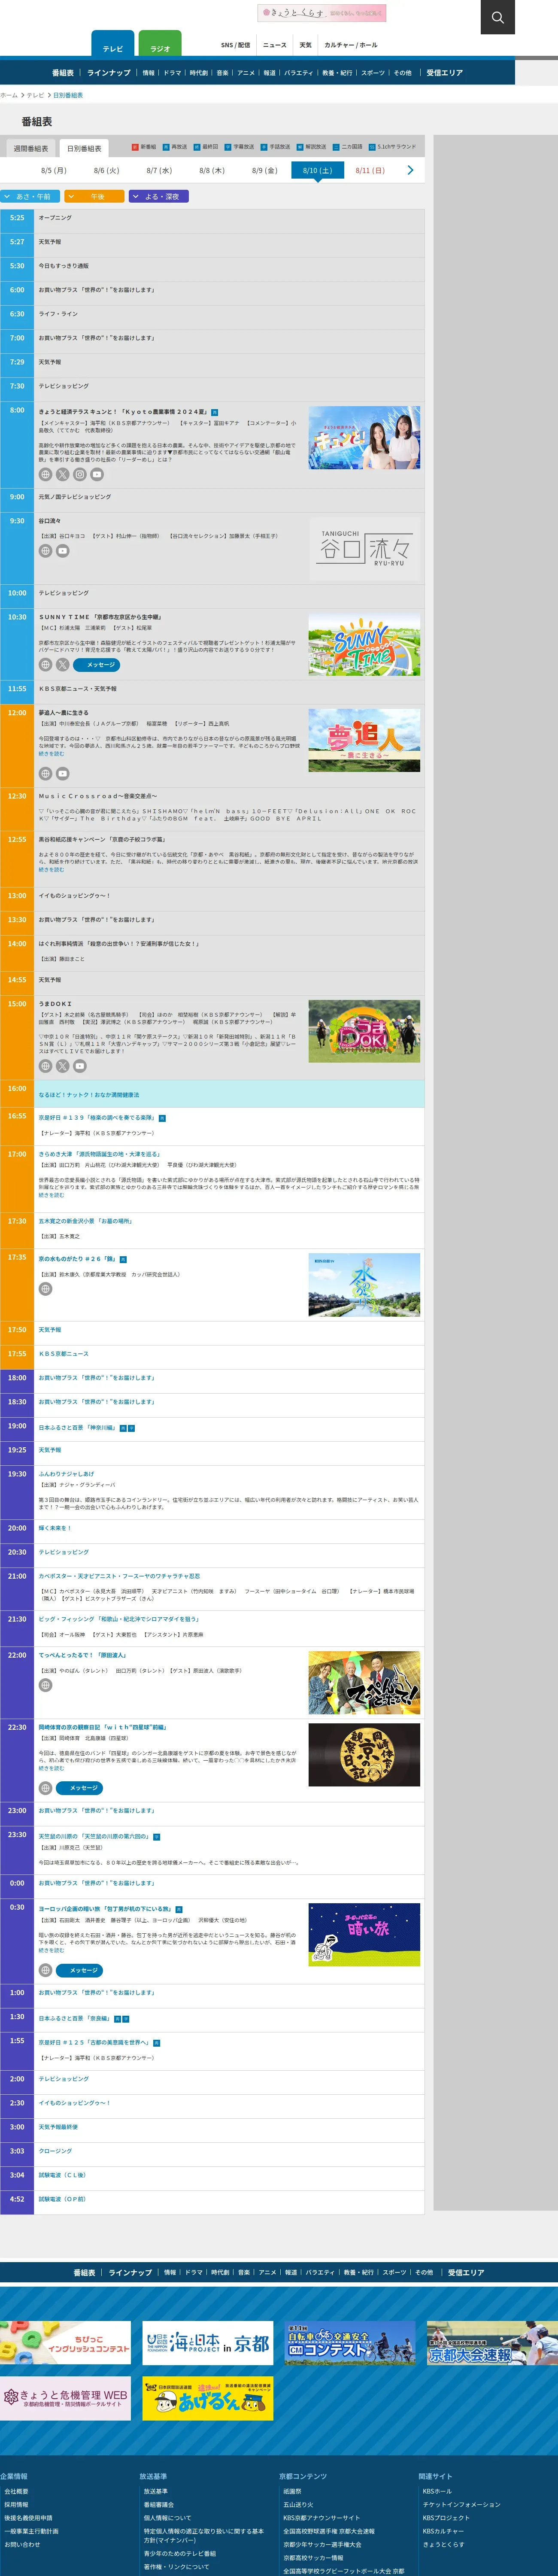Open カルチャー / ホール in the top menu
The height and width of the screenshot is (2576, 558).
click(351, 45)
